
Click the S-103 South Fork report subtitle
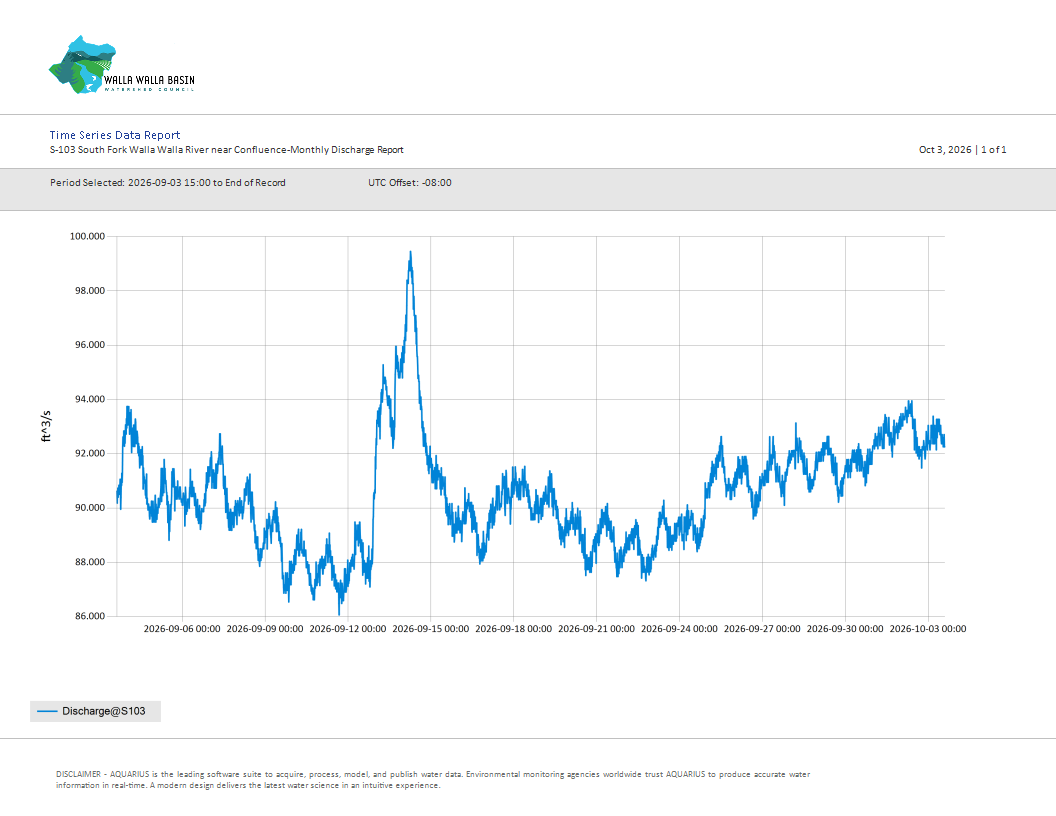tap(226, 150)
